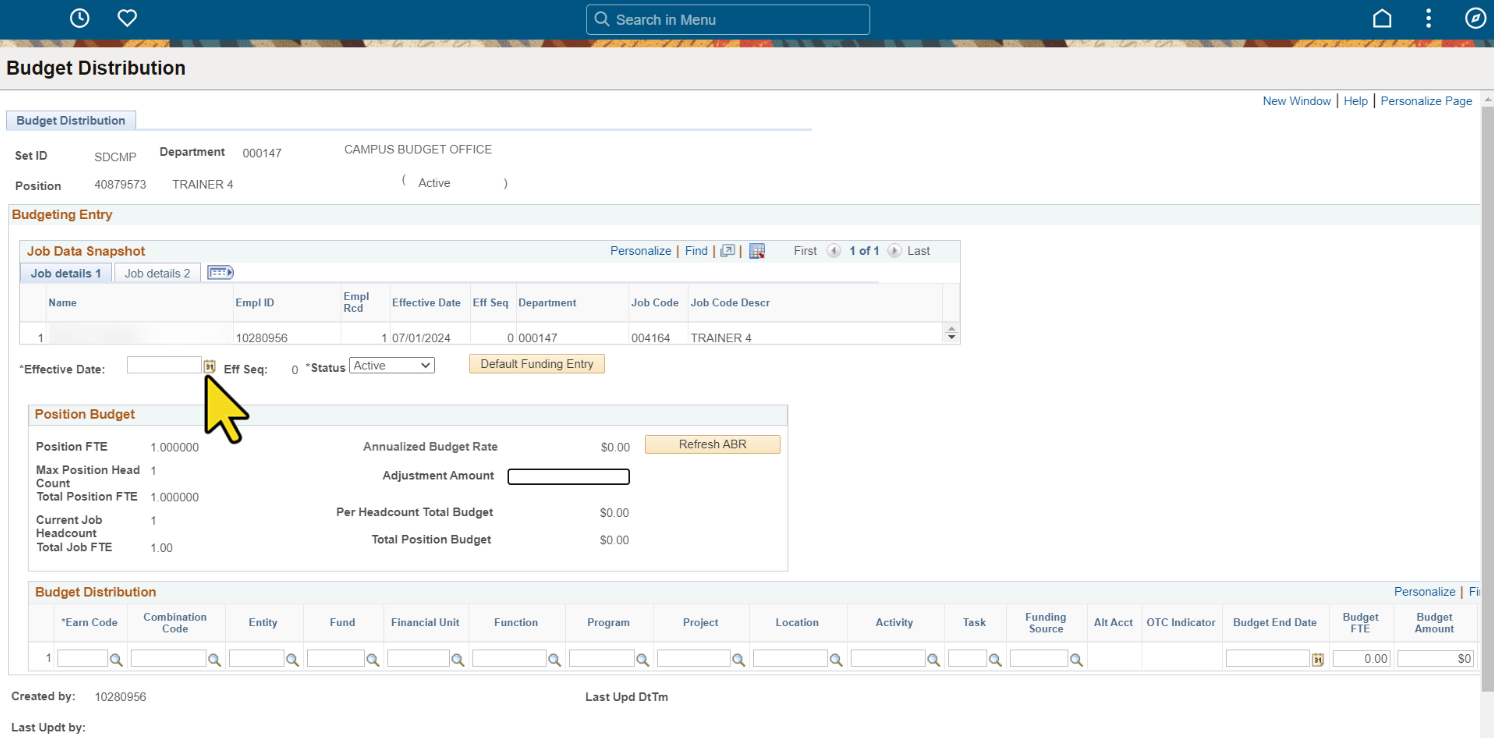Click the Default Funding Entry button
Image resolution: width=1494 pixels, height=738 pixels.
pos(537,365)
